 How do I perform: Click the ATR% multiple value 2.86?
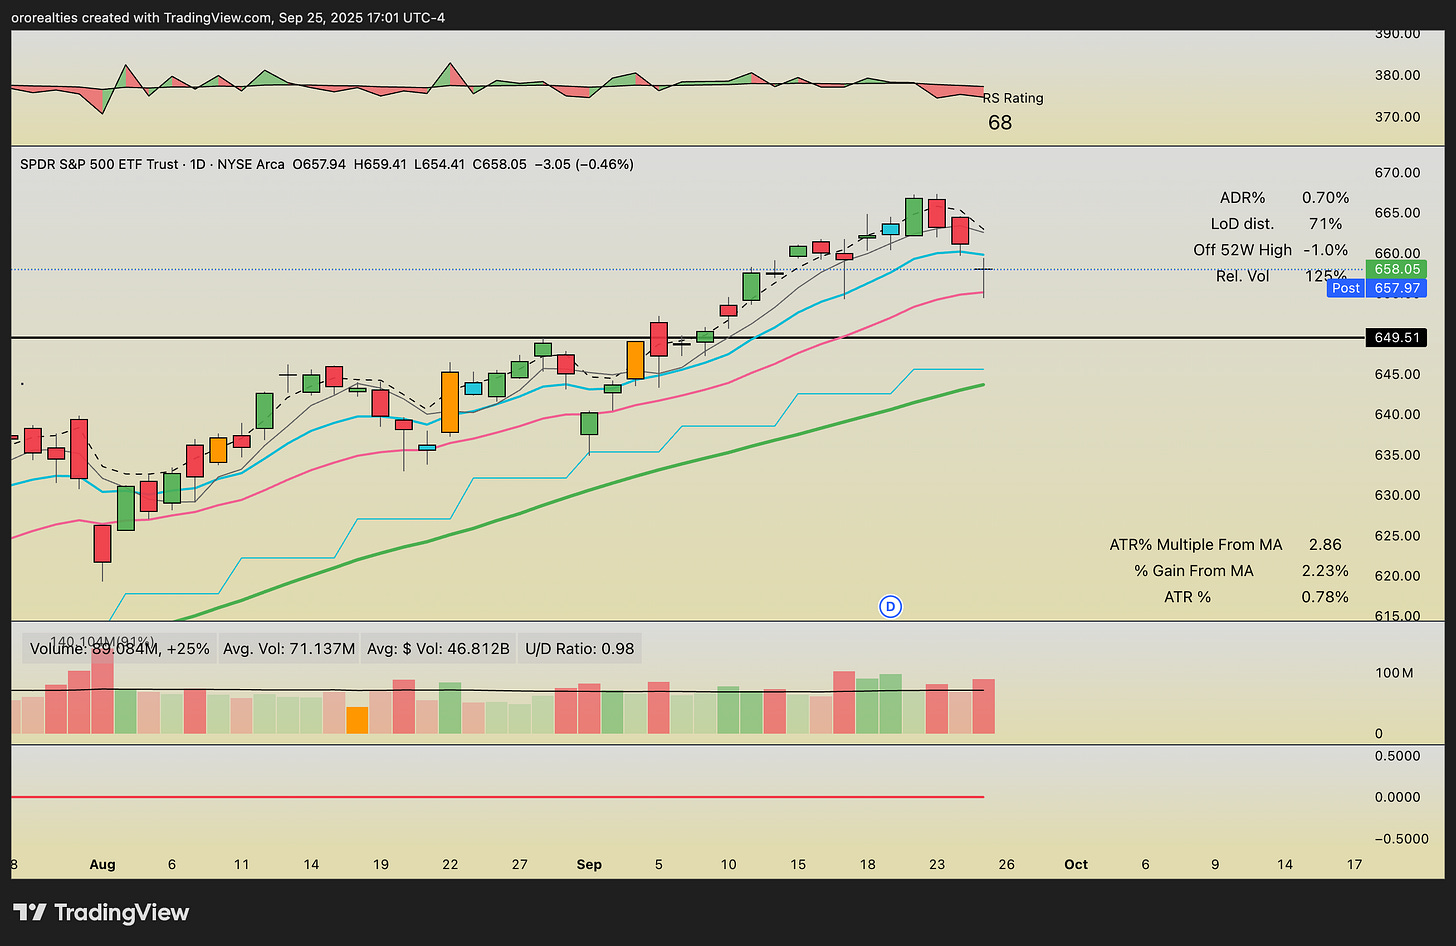(1325, 545)
